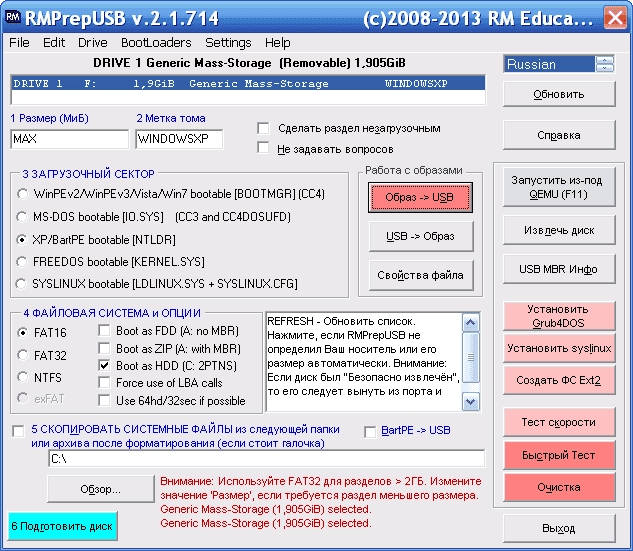This screenshot has width=633, height=551.
Task: Select FAT32 file system
Action: click(x=23, y=355)
